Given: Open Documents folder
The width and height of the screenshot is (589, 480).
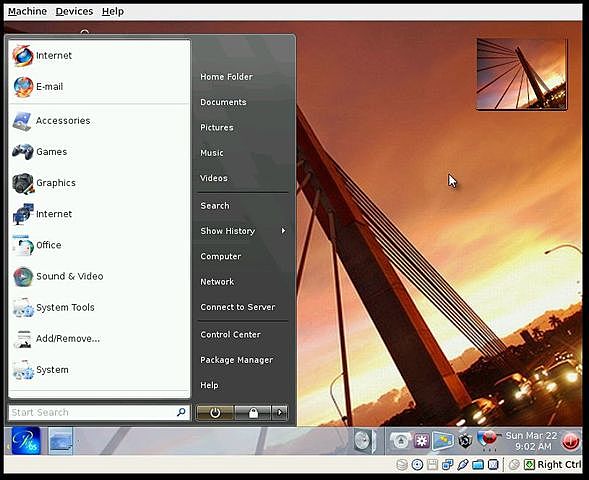Looking at the screenshot, I should [x=223, y=102].
